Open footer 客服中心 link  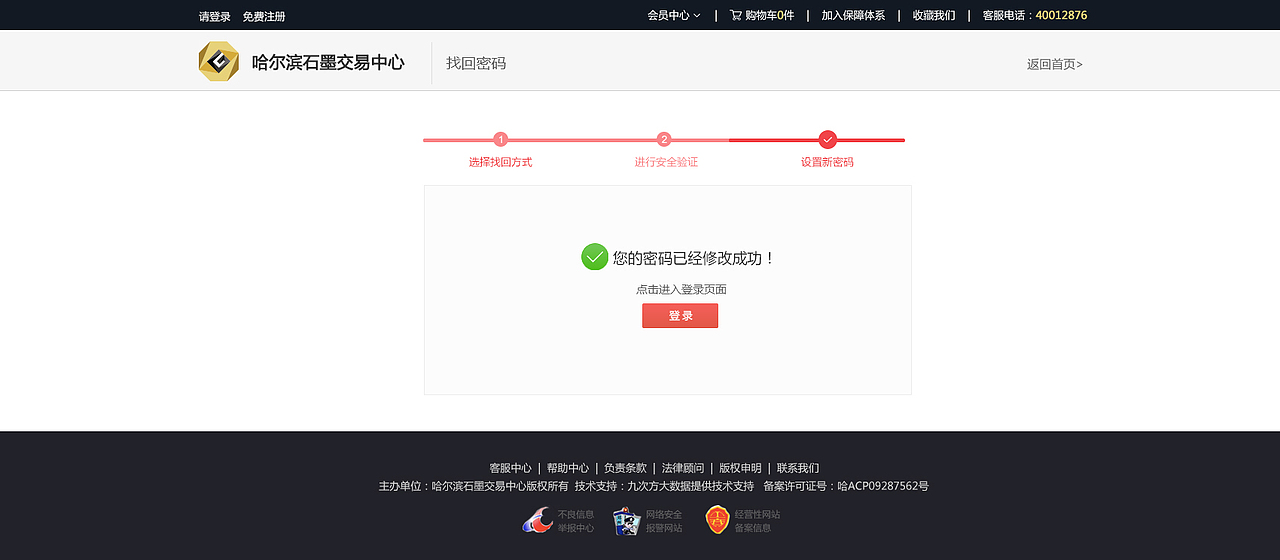pos(510,468)
